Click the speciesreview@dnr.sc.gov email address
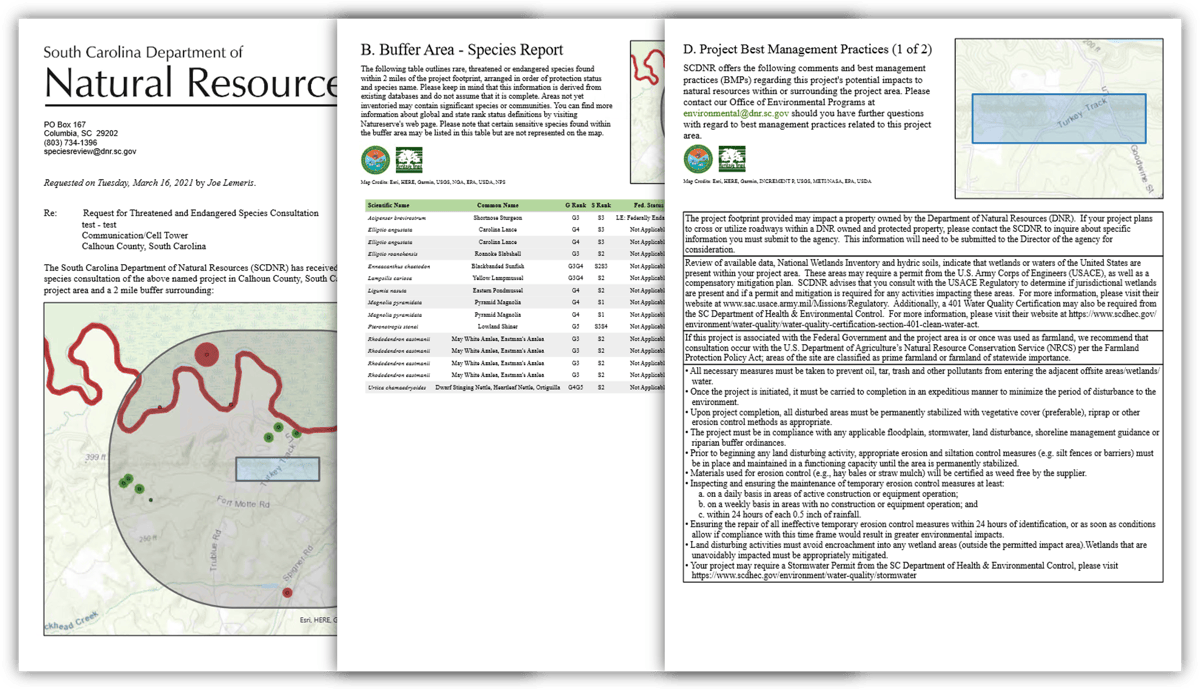 tap(90, 152)
